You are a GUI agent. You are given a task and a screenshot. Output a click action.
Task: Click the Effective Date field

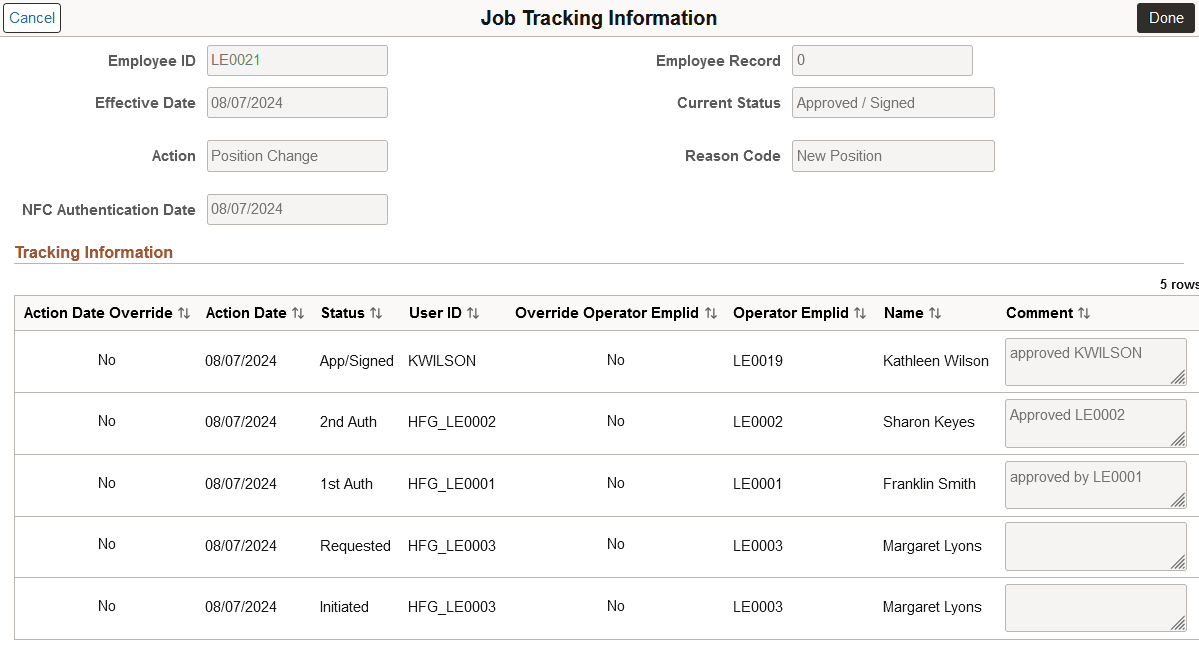296,102
